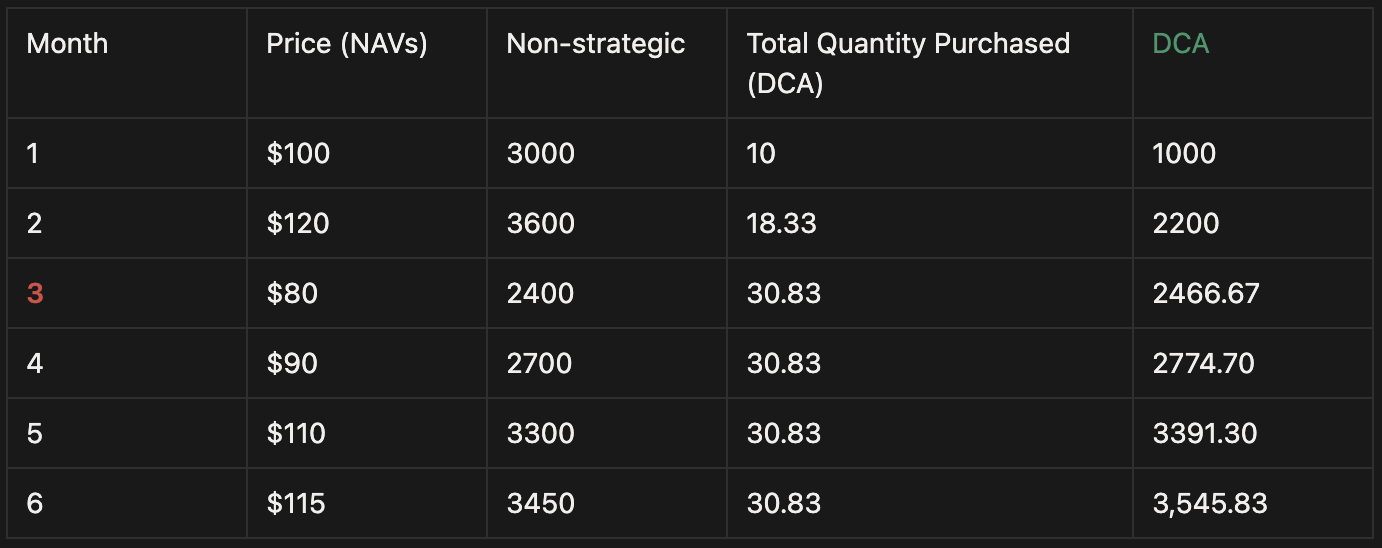Click the $120 price cell

tap(298, 223)
